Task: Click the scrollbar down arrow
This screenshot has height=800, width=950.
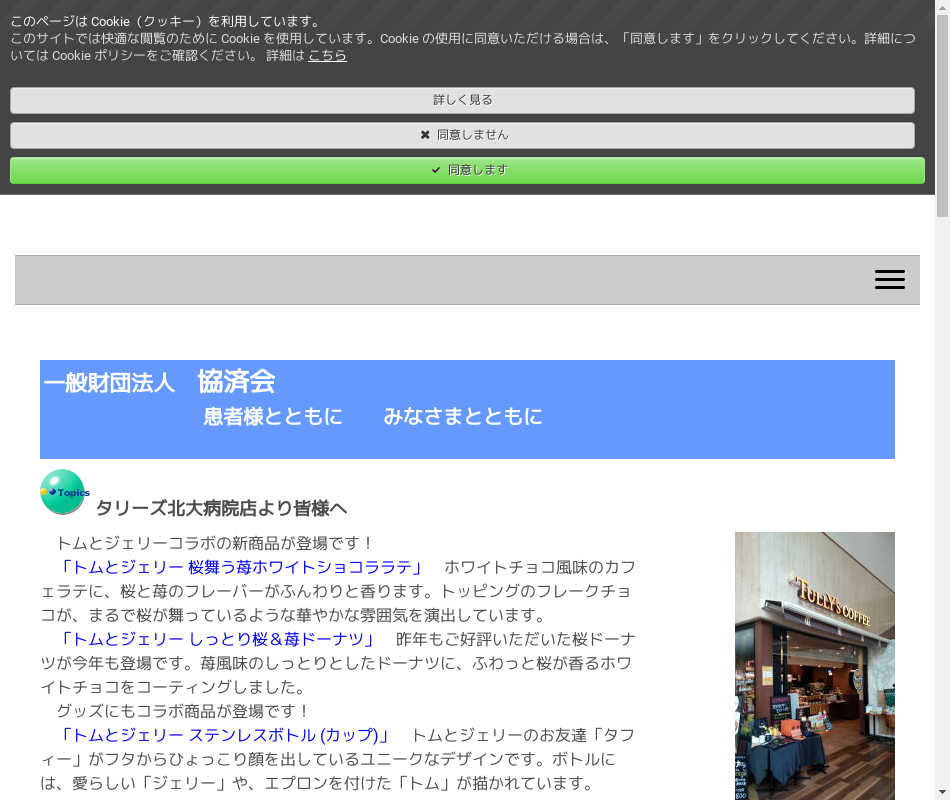Action: (x=942, y=792)
